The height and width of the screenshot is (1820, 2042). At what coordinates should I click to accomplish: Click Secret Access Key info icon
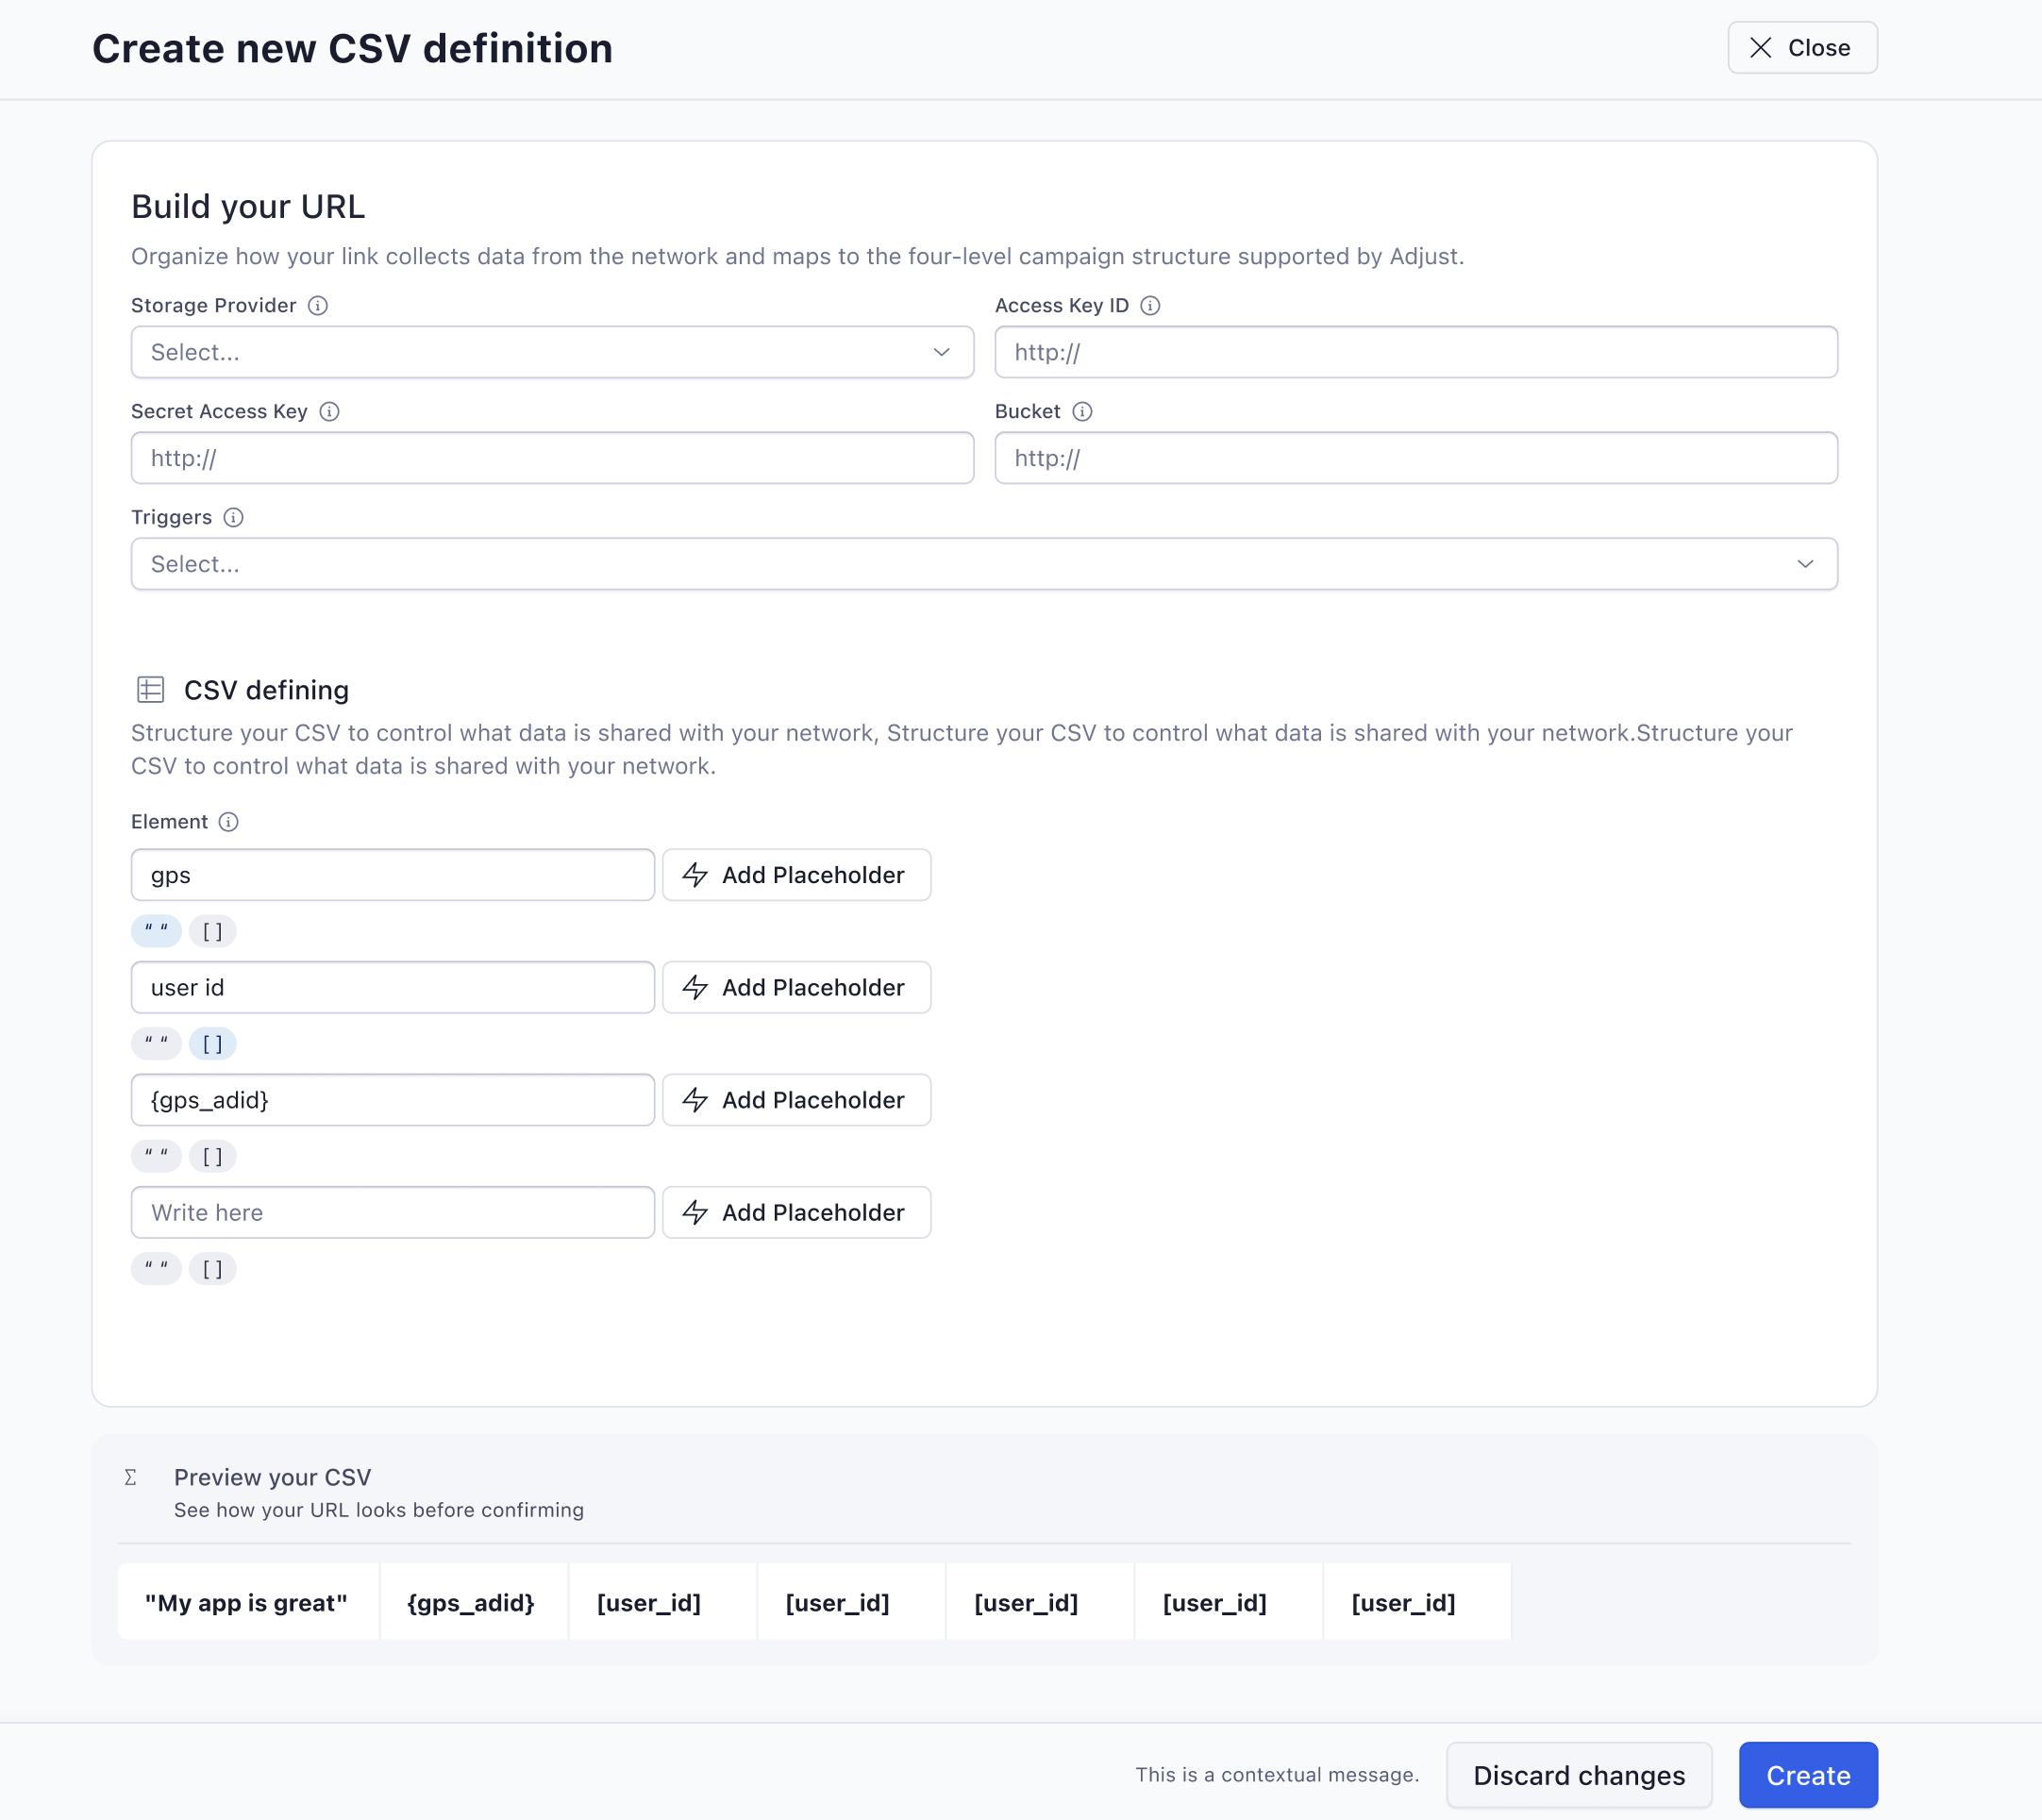[x=329, y=412]
